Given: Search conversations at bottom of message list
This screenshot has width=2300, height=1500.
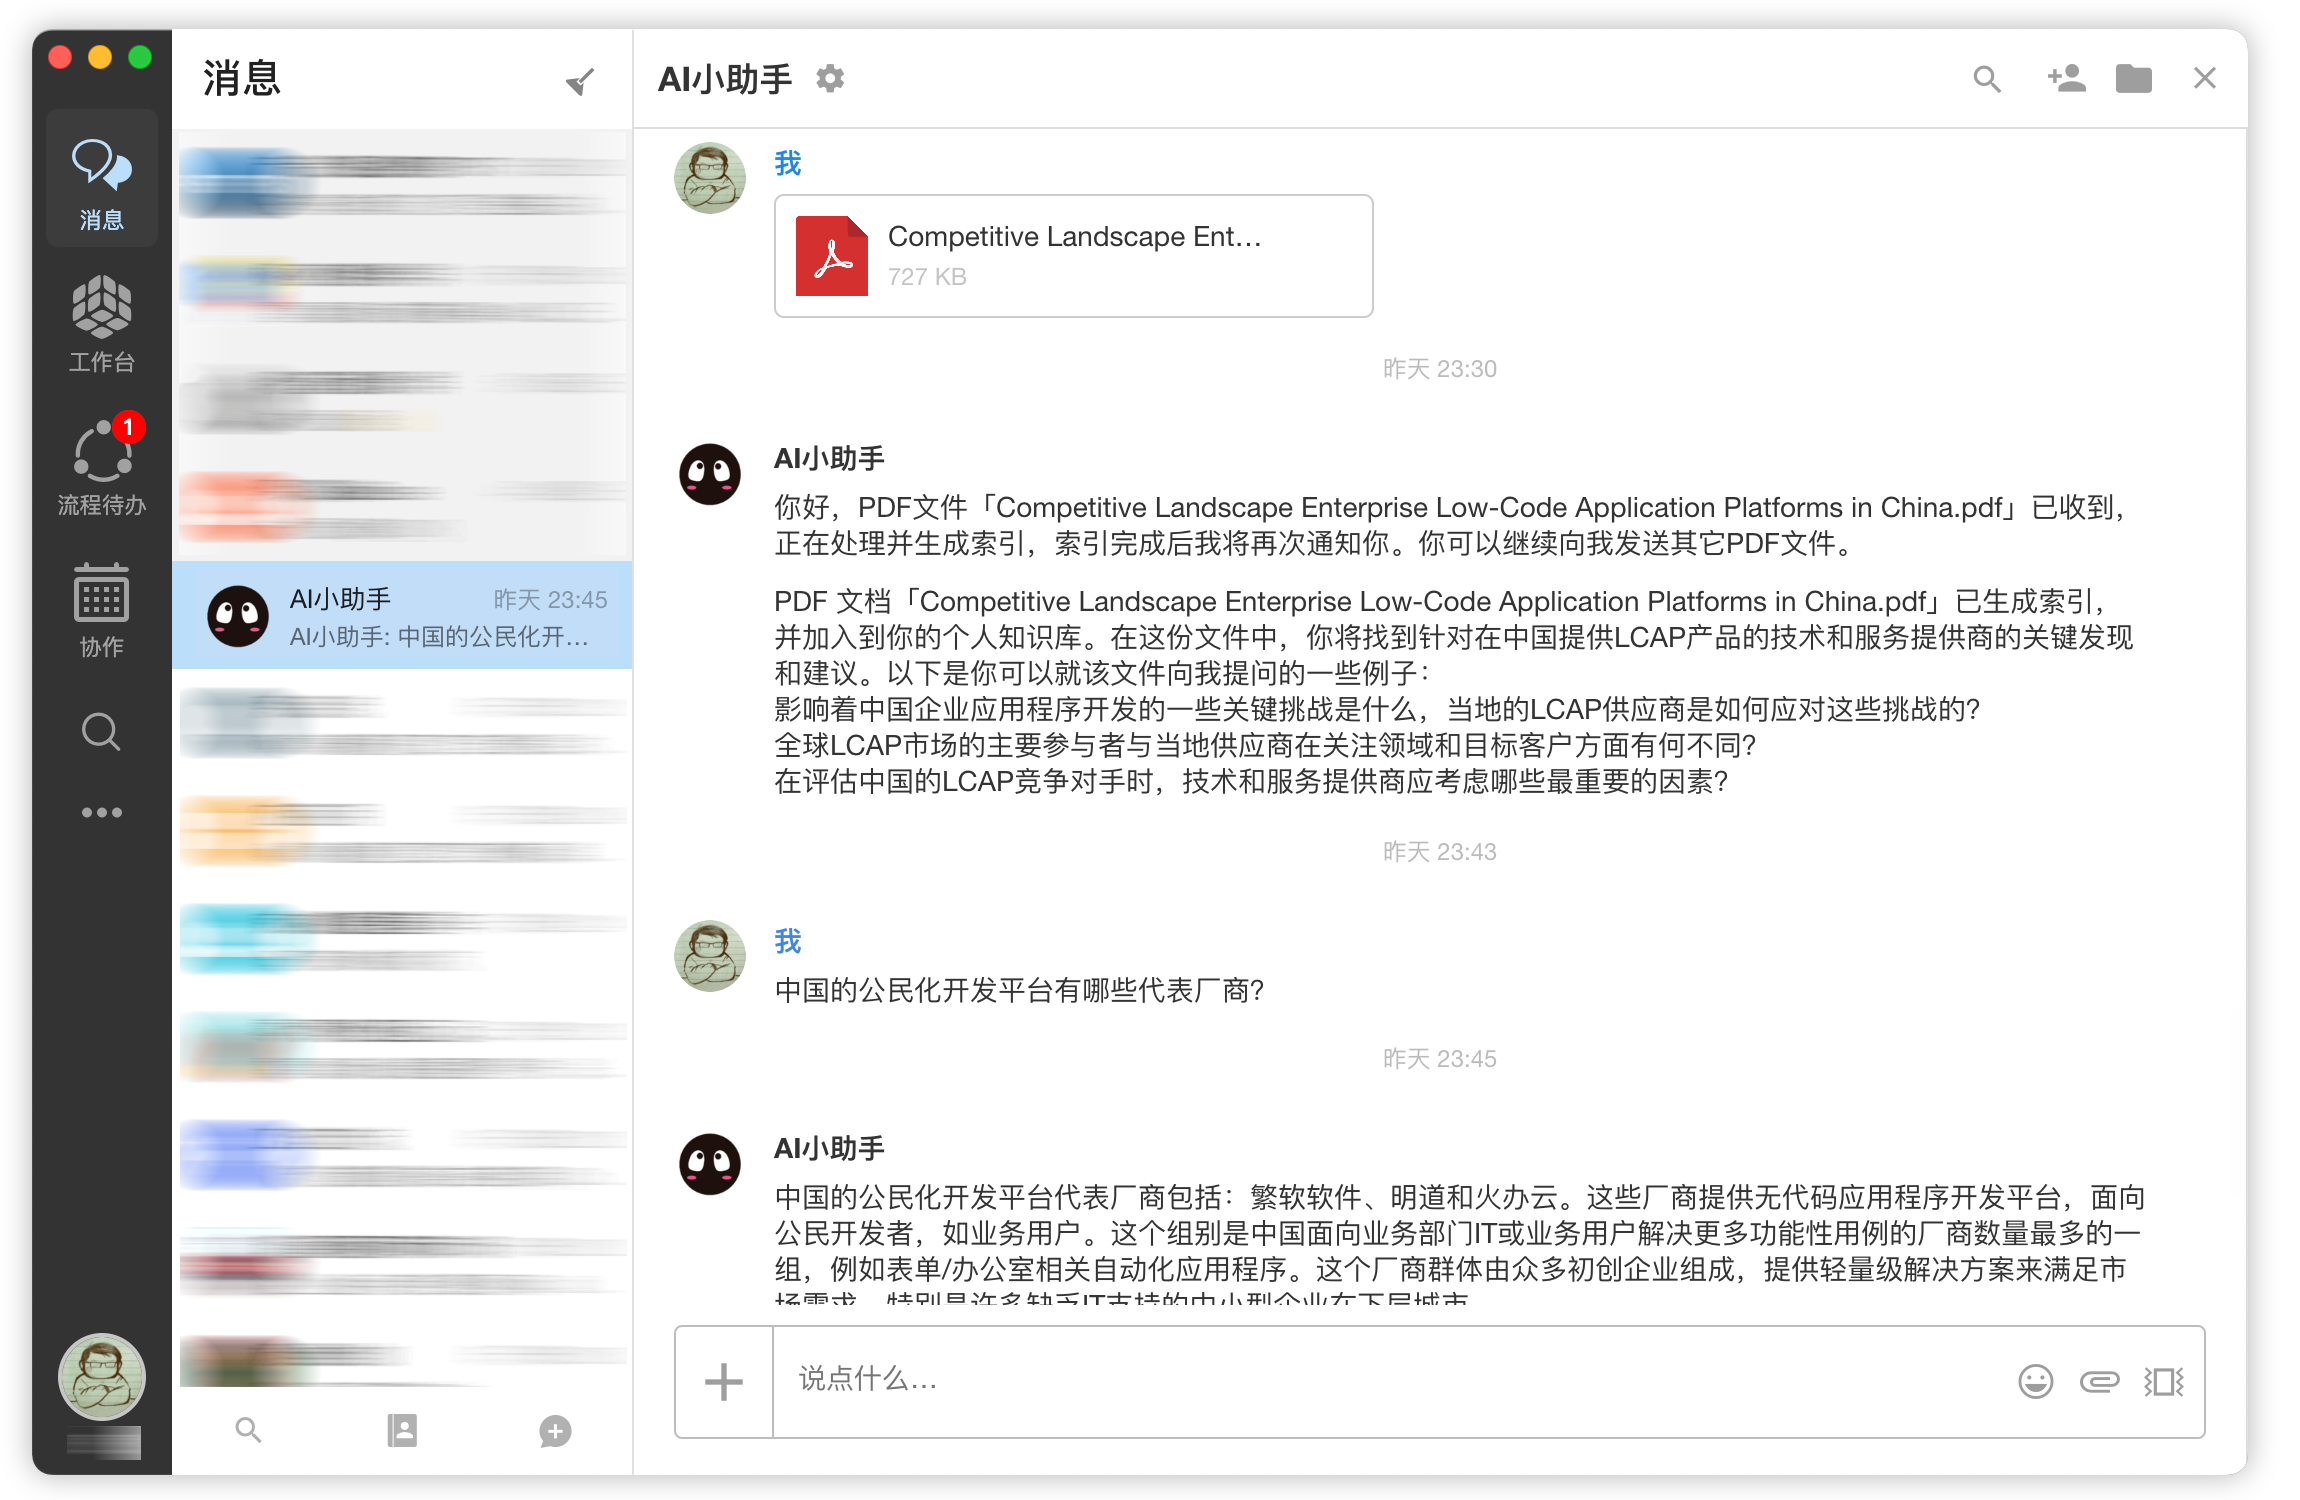Looking at the screenshot, I should [248, 1430].
